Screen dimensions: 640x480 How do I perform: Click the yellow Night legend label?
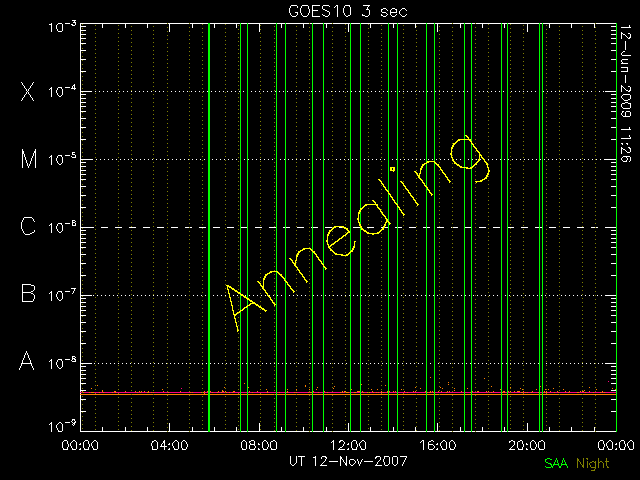click(593, 463)
